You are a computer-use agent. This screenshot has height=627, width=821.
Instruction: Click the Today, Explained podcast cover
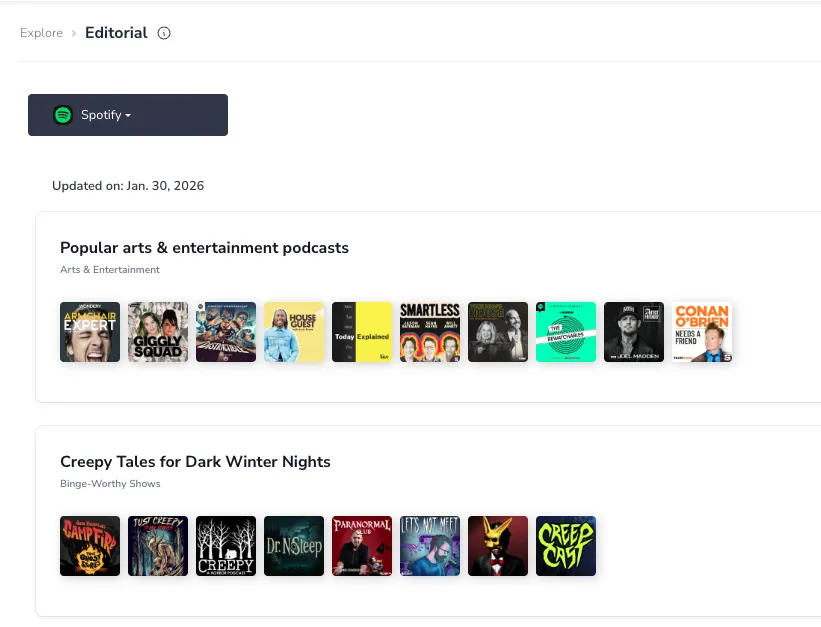[362, 332]
